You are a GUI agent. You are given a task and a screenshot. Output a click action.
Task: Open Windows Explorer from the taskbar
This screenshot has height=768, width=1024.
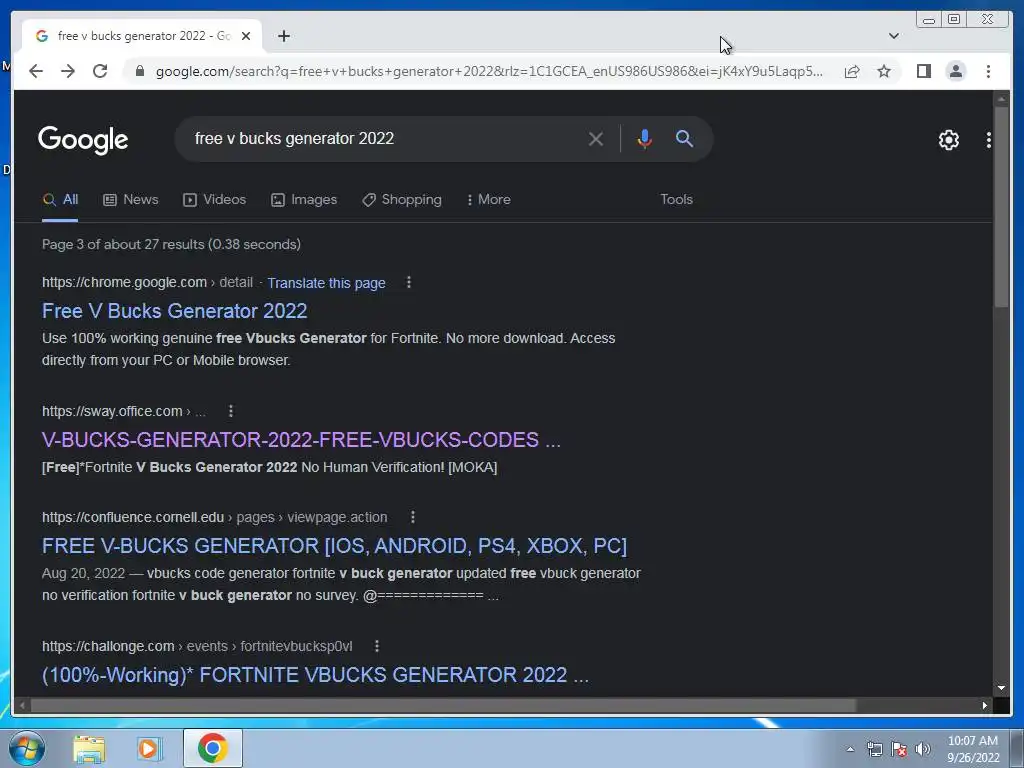(x=89, y=748)
